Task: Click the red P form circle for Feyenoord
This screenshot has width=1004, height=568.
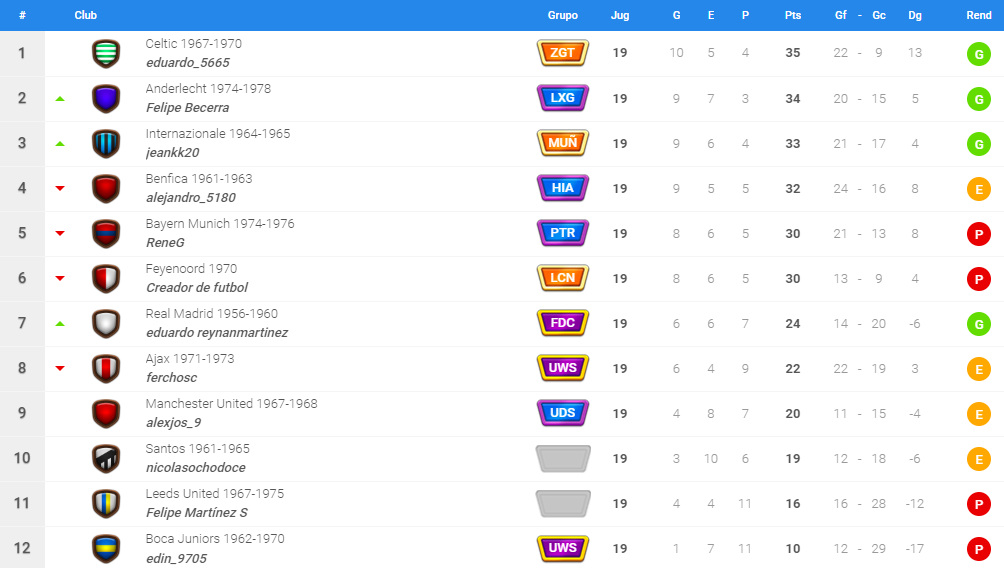Action: click(978, 279)
